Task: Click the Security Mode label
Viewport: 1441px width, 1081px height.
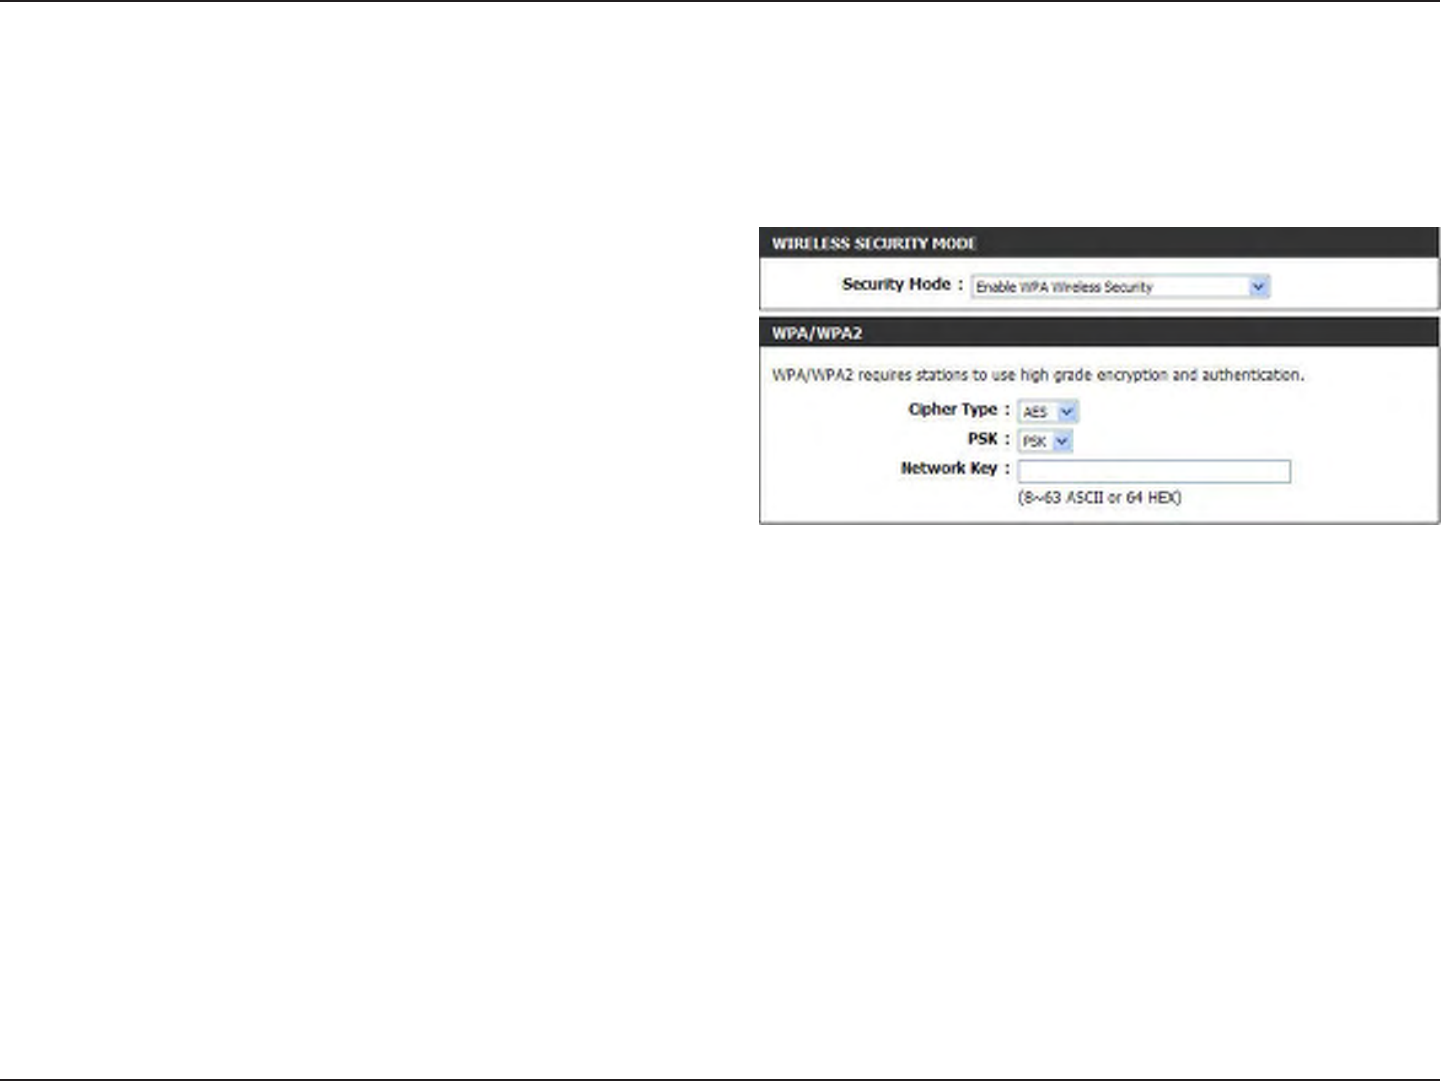Action: pos(902,285)
